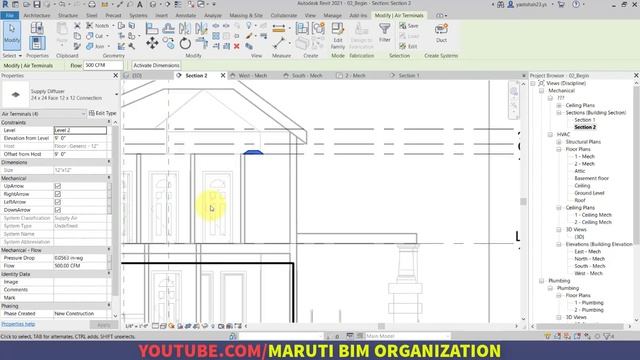Open the Supply Diffuser type selector dropdown
This screenshot has height=360, width=640.
tap(116, 95)
